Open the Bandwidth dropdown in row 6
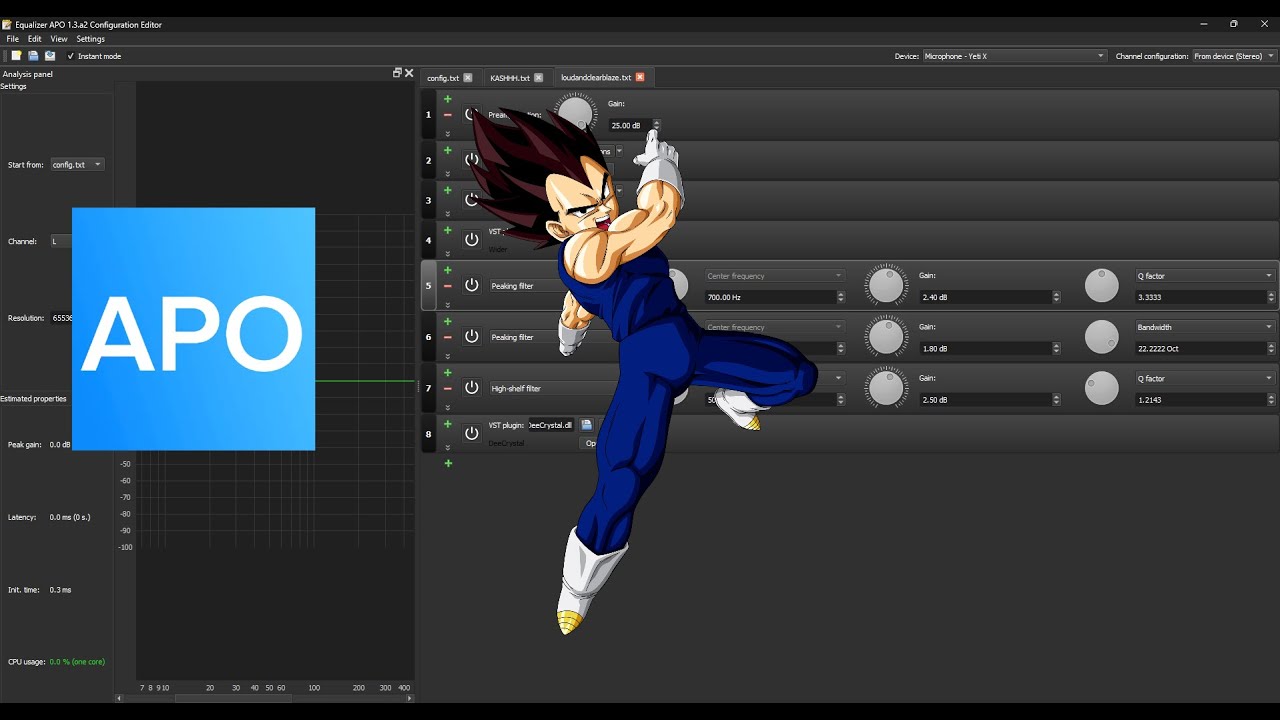Screen dimensions: 1280x720 pos(1205,327)
